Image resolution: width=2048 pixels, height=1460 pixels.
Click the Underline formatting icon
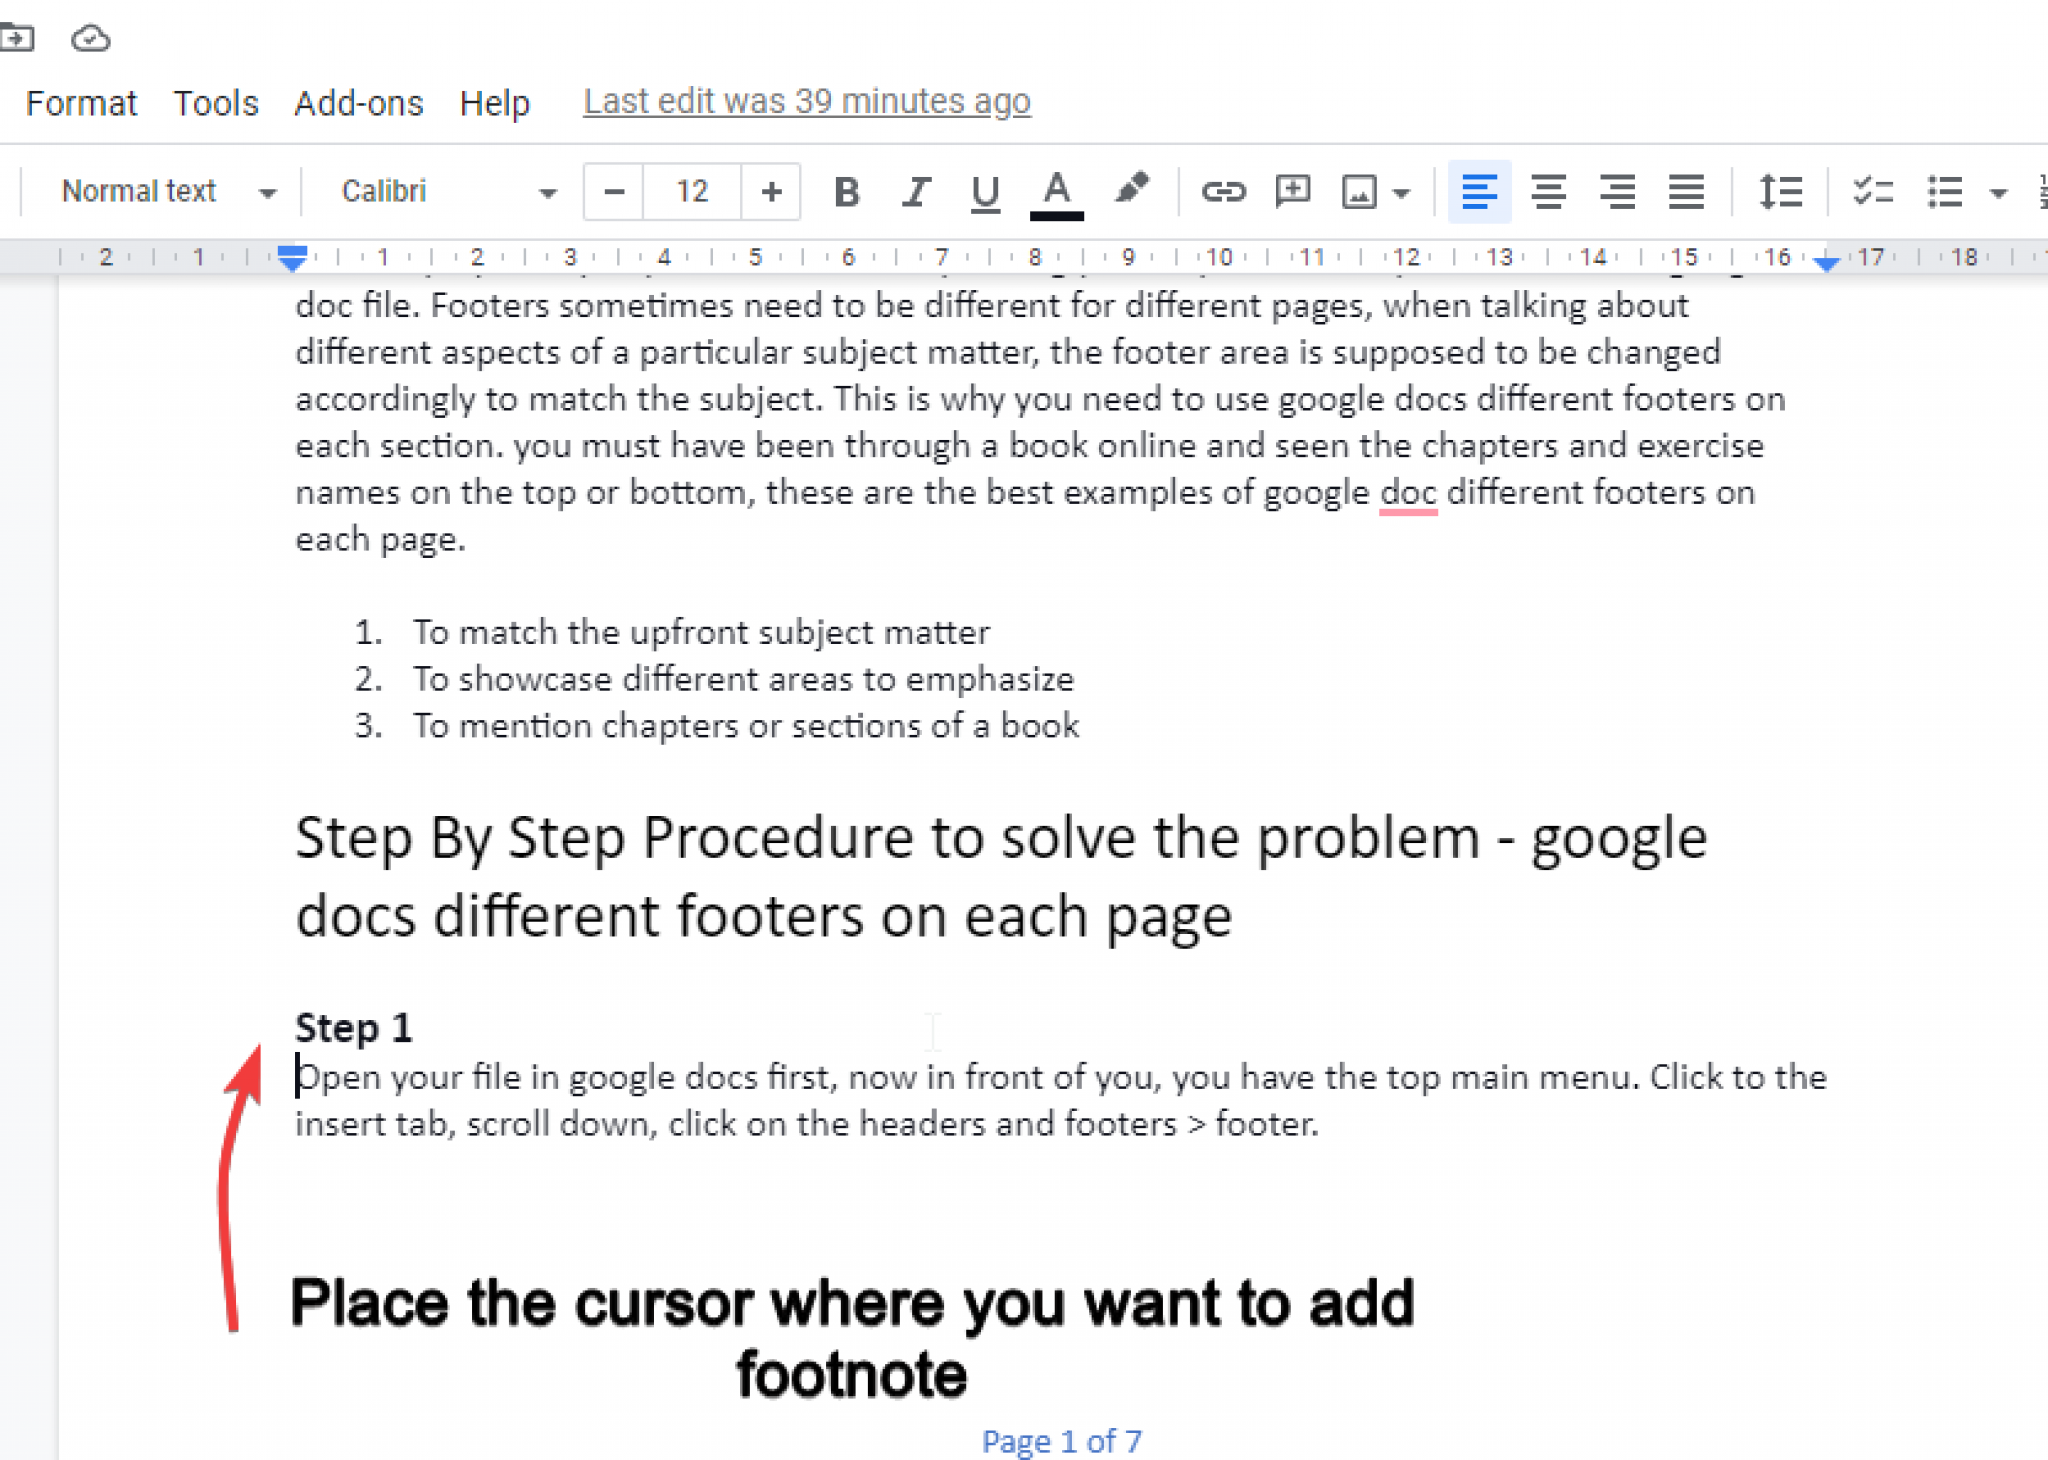(x=981, y=191)
